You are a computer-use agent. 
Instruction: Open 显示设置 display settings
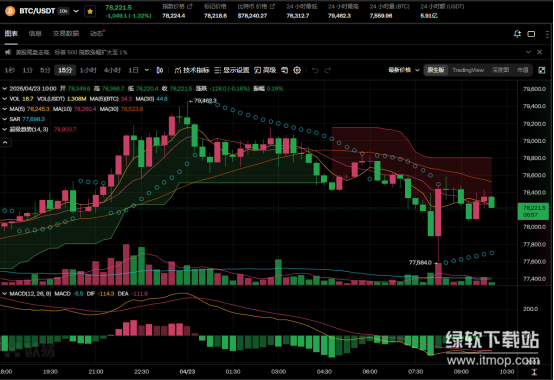(232, 70)
